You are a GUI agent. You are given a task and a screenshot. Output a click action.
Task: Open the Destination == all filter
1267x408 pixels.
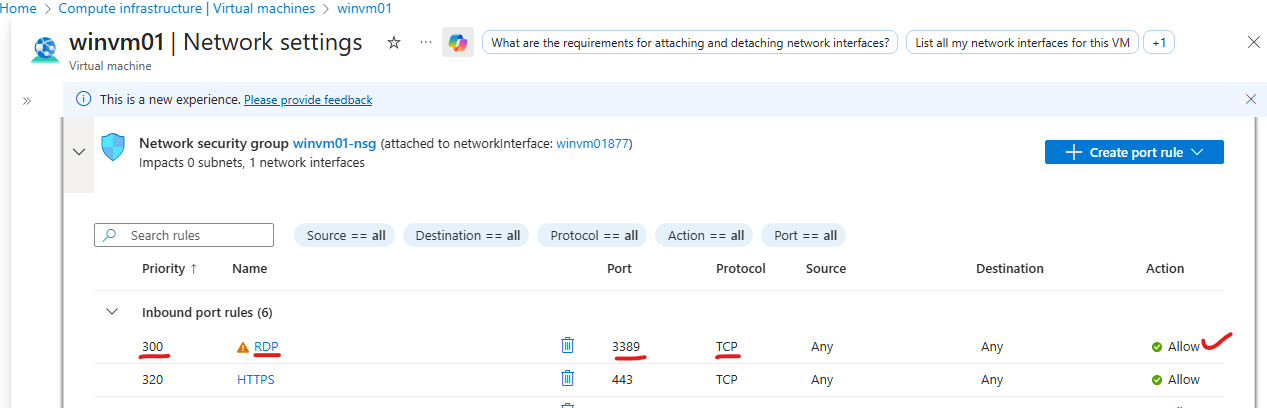(x=467, y=235)
